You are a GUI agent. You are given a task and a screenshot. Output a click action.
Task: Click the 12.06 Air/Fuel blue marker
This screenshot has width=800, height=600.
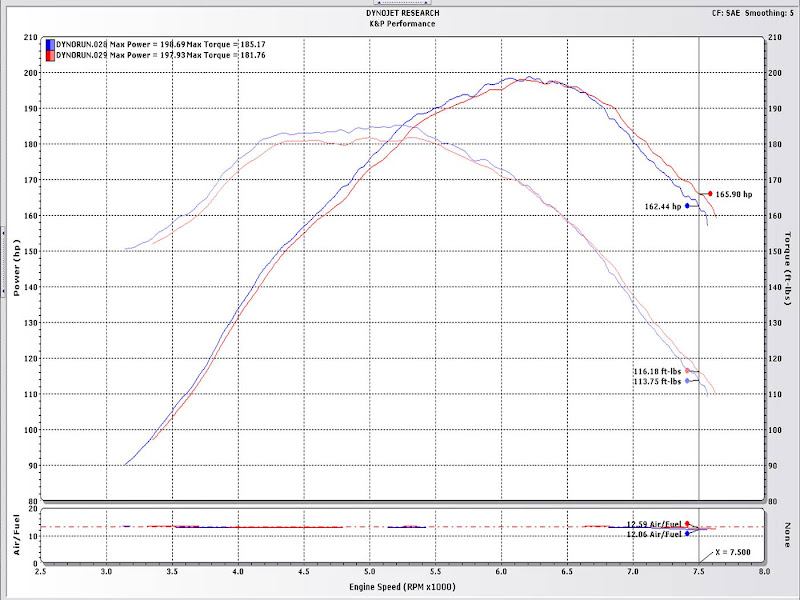coord(687,533)
